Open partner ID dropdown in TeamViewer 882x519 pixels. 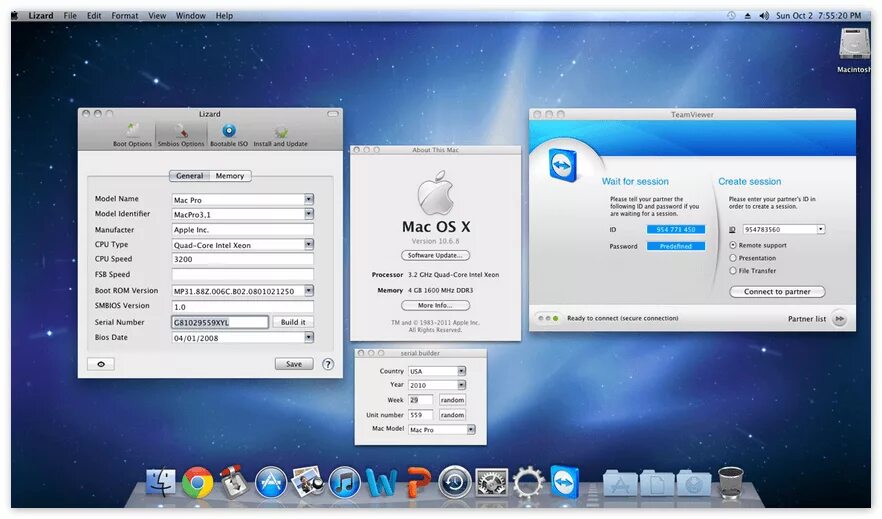coord(821,229)
